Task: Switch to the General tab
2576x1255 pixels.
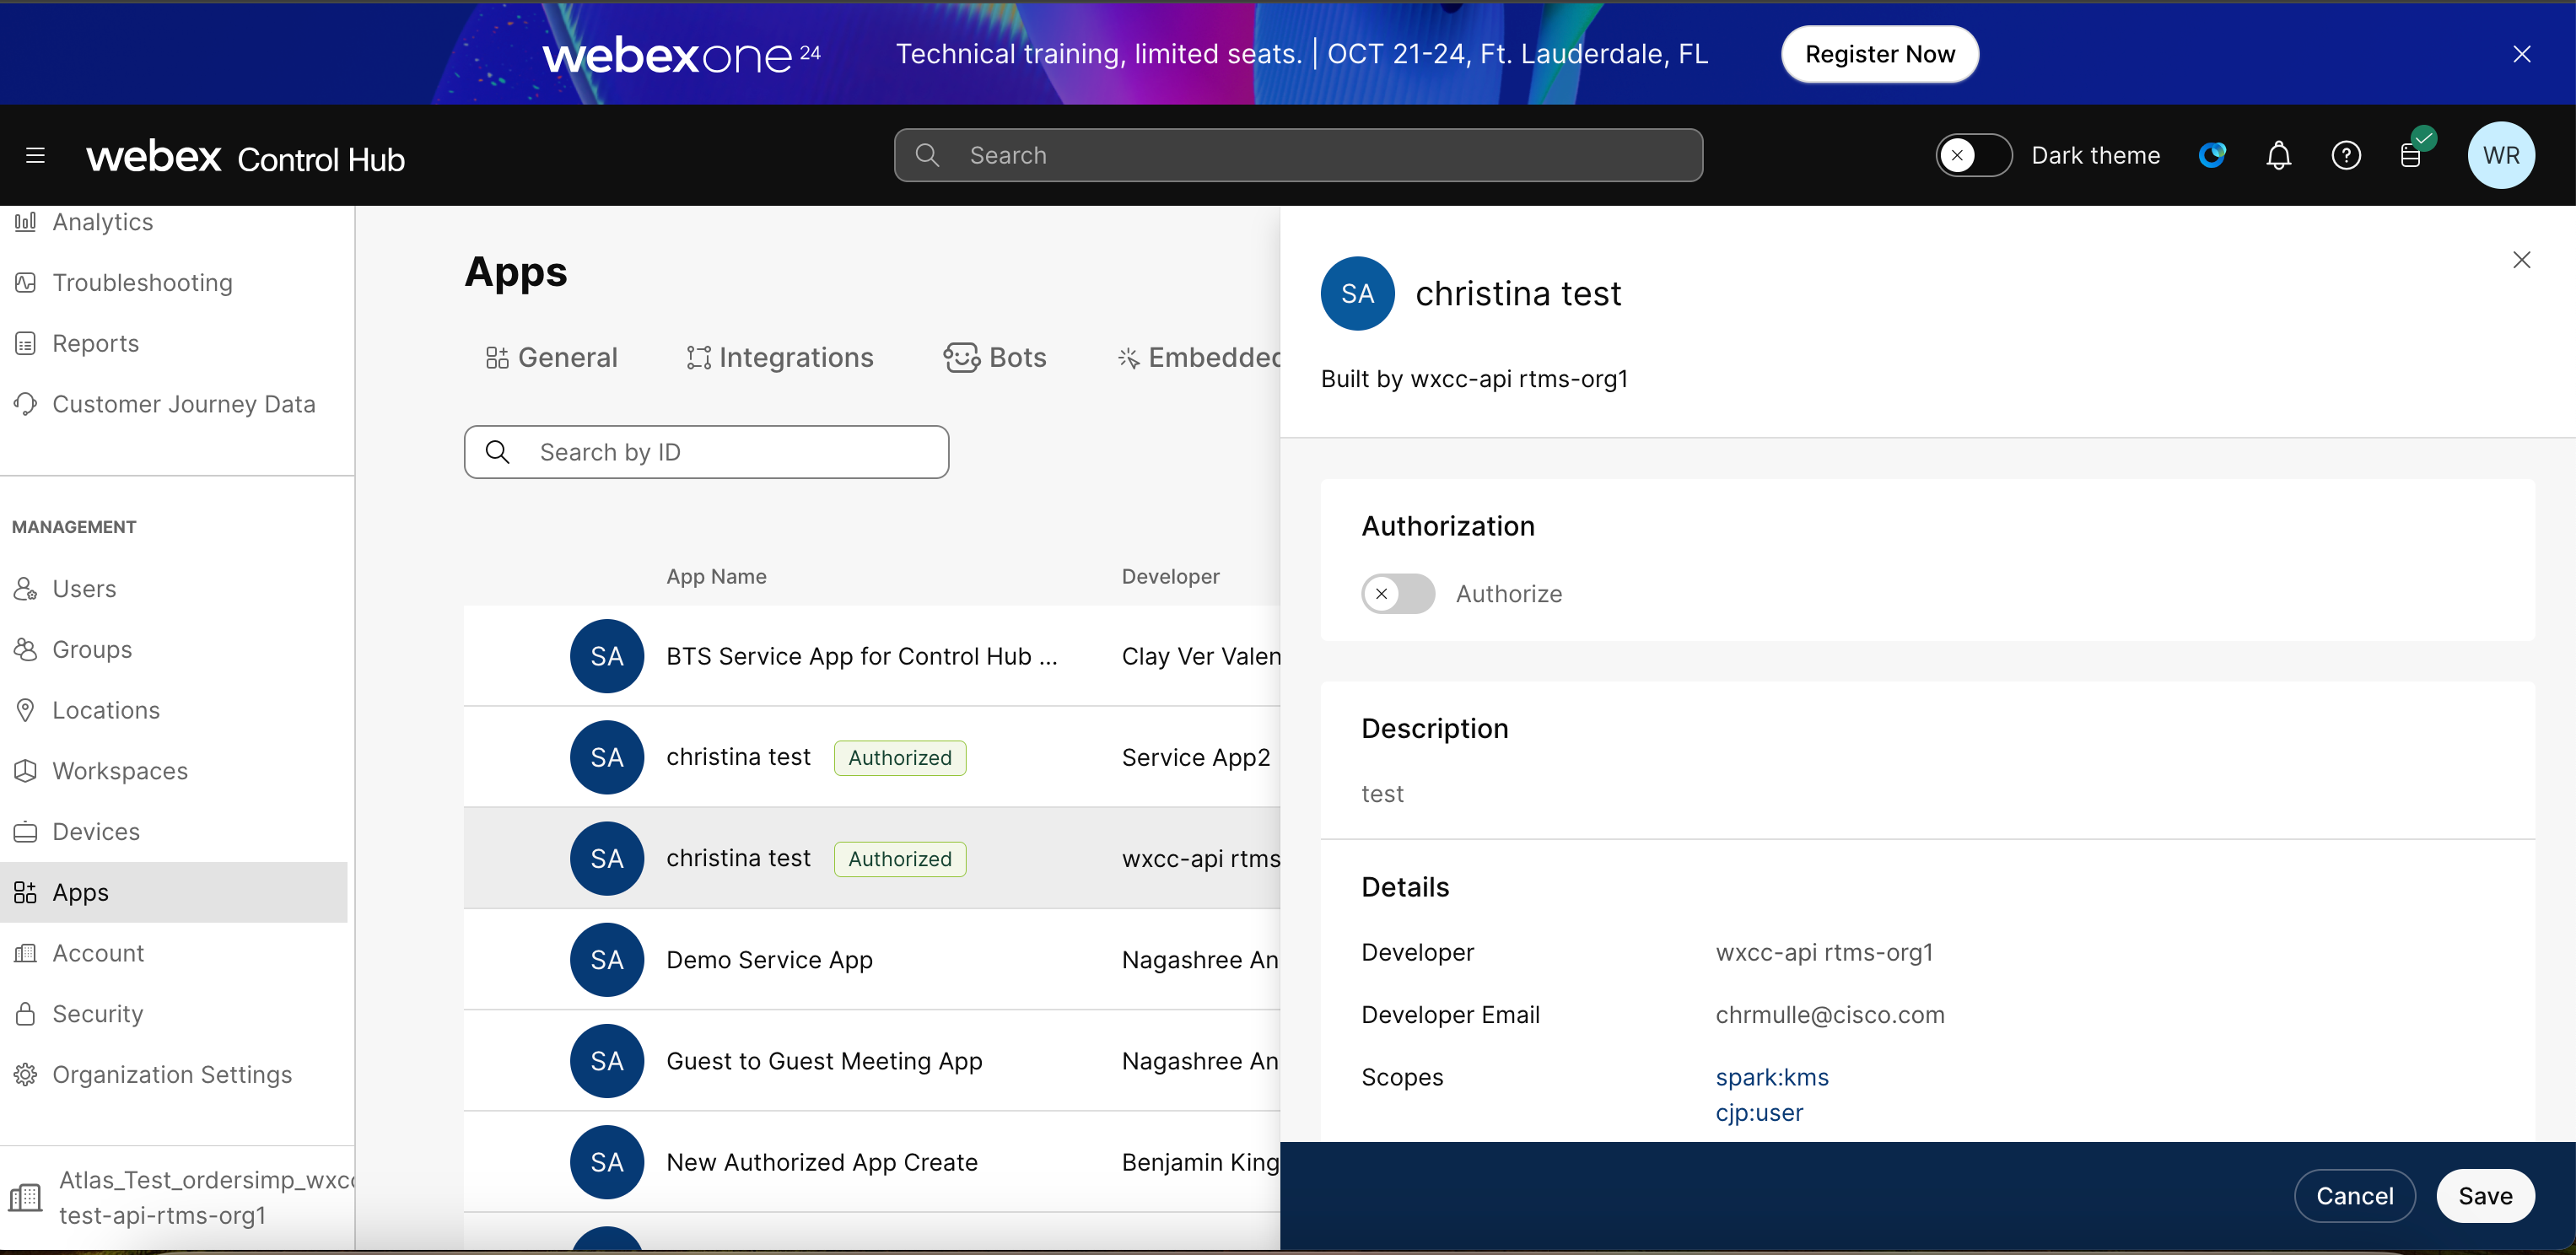Action: (551, 358)
